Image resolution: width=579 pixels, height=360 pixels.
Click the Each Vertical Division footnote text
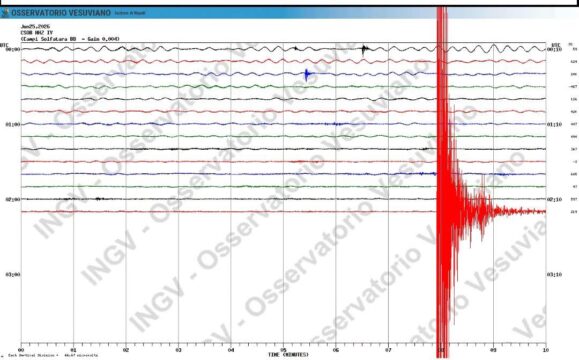click(53, 355)
